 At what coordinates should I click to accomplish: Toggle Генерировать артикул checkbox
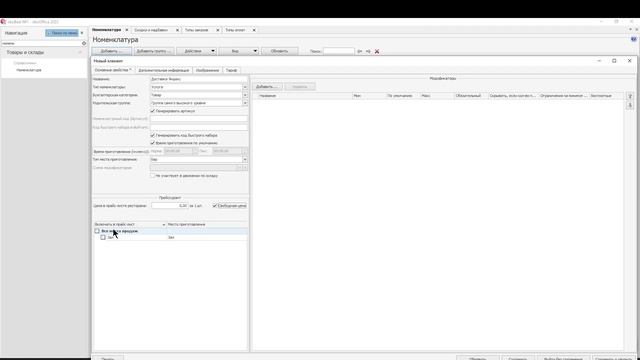click(153, 111)
